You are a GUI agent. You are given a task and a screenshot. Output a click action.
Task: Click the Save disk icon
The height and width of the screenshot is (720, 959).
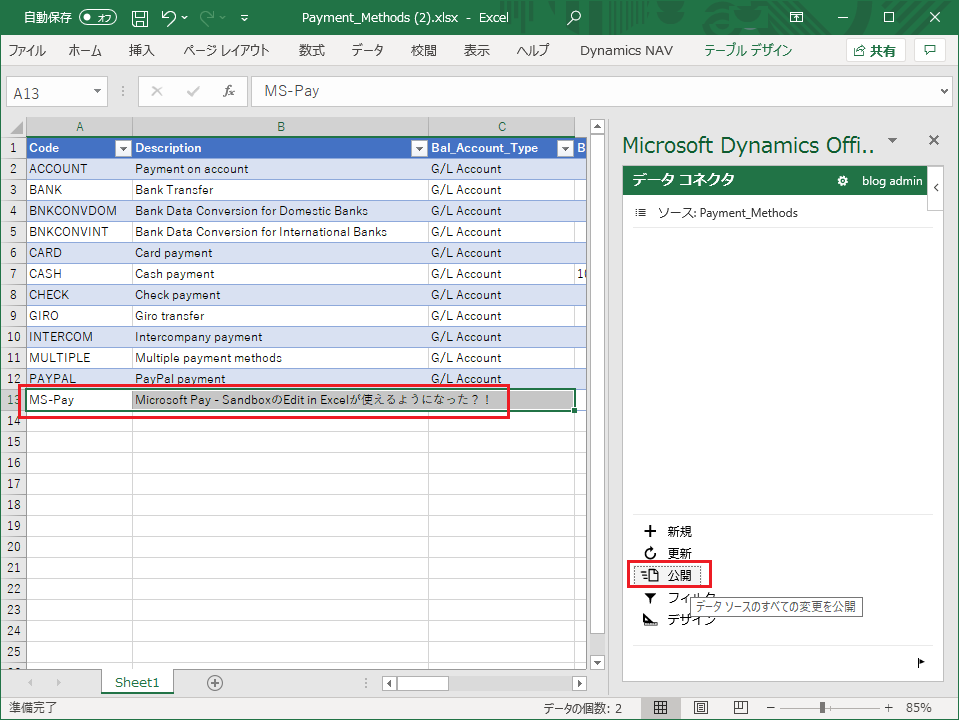(x=140, y=18)
